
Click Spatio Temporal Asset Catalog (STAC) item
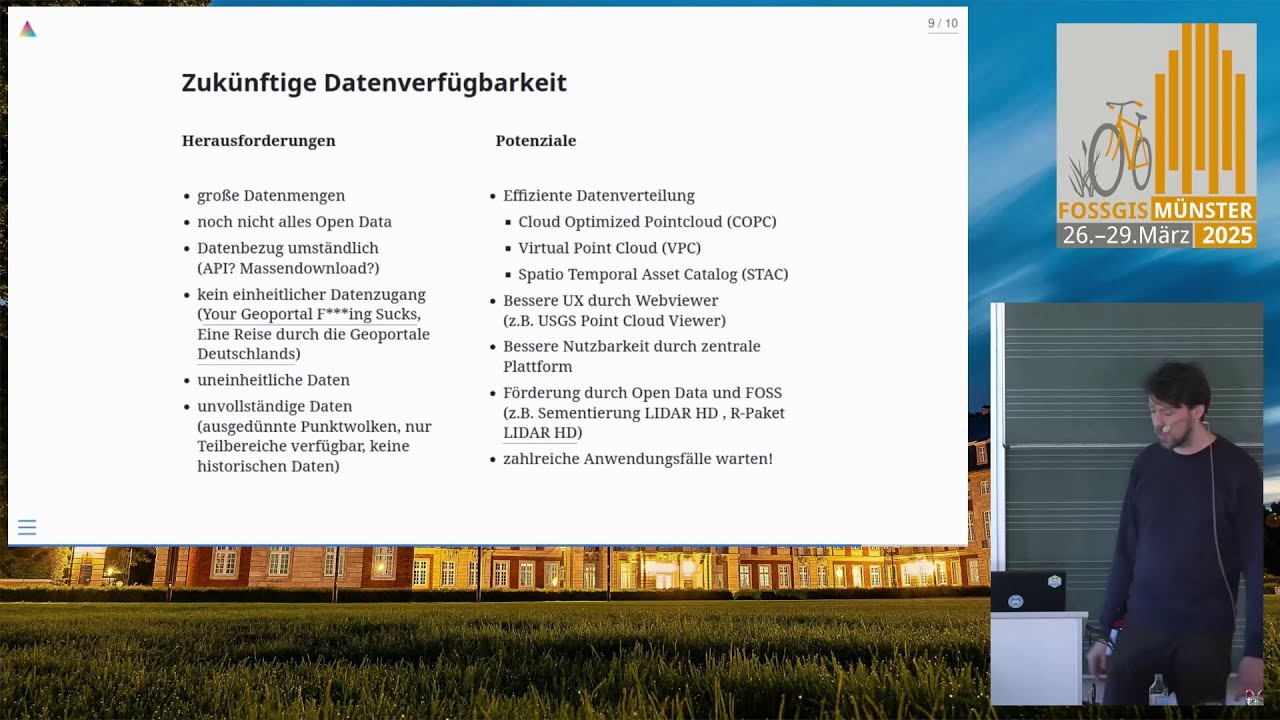point(653,274)
